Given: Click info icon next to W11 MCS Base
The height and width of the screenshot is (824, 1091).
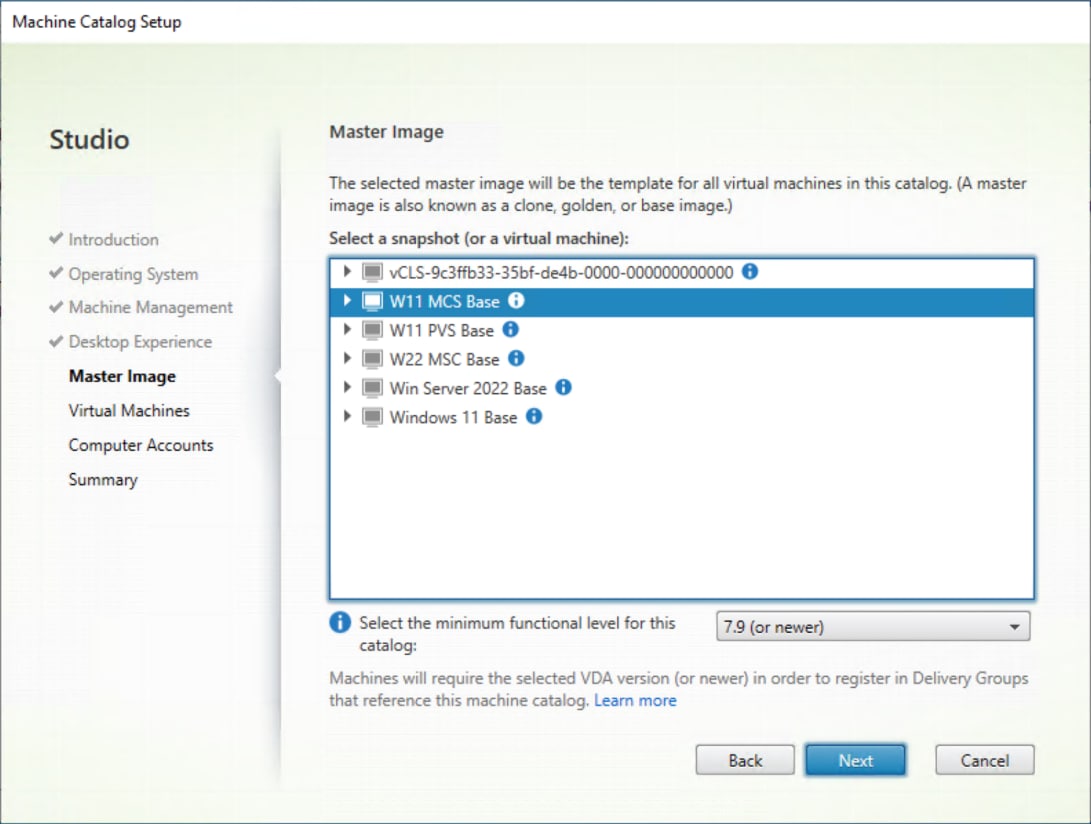Looking at the screenshot, I should (516, 301).
